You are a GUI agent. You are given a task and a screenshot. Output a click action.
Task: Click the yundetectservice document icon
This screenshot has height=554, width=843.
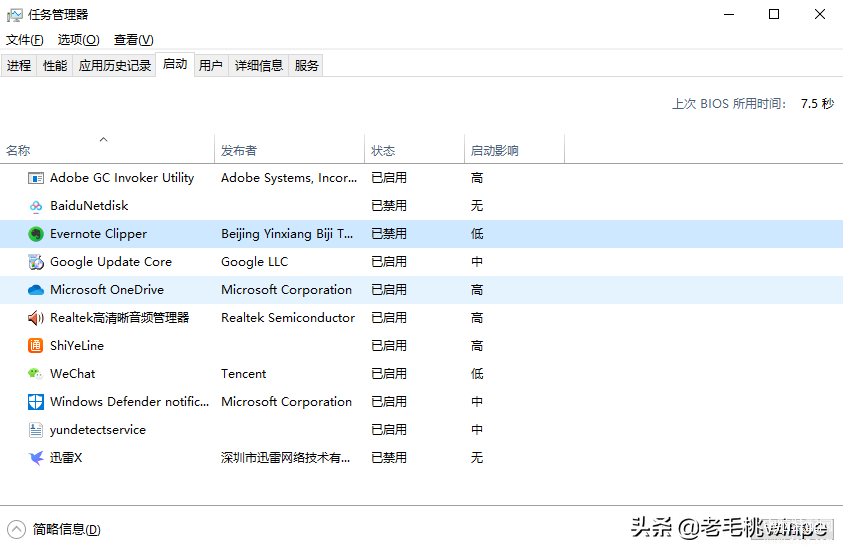35,430
